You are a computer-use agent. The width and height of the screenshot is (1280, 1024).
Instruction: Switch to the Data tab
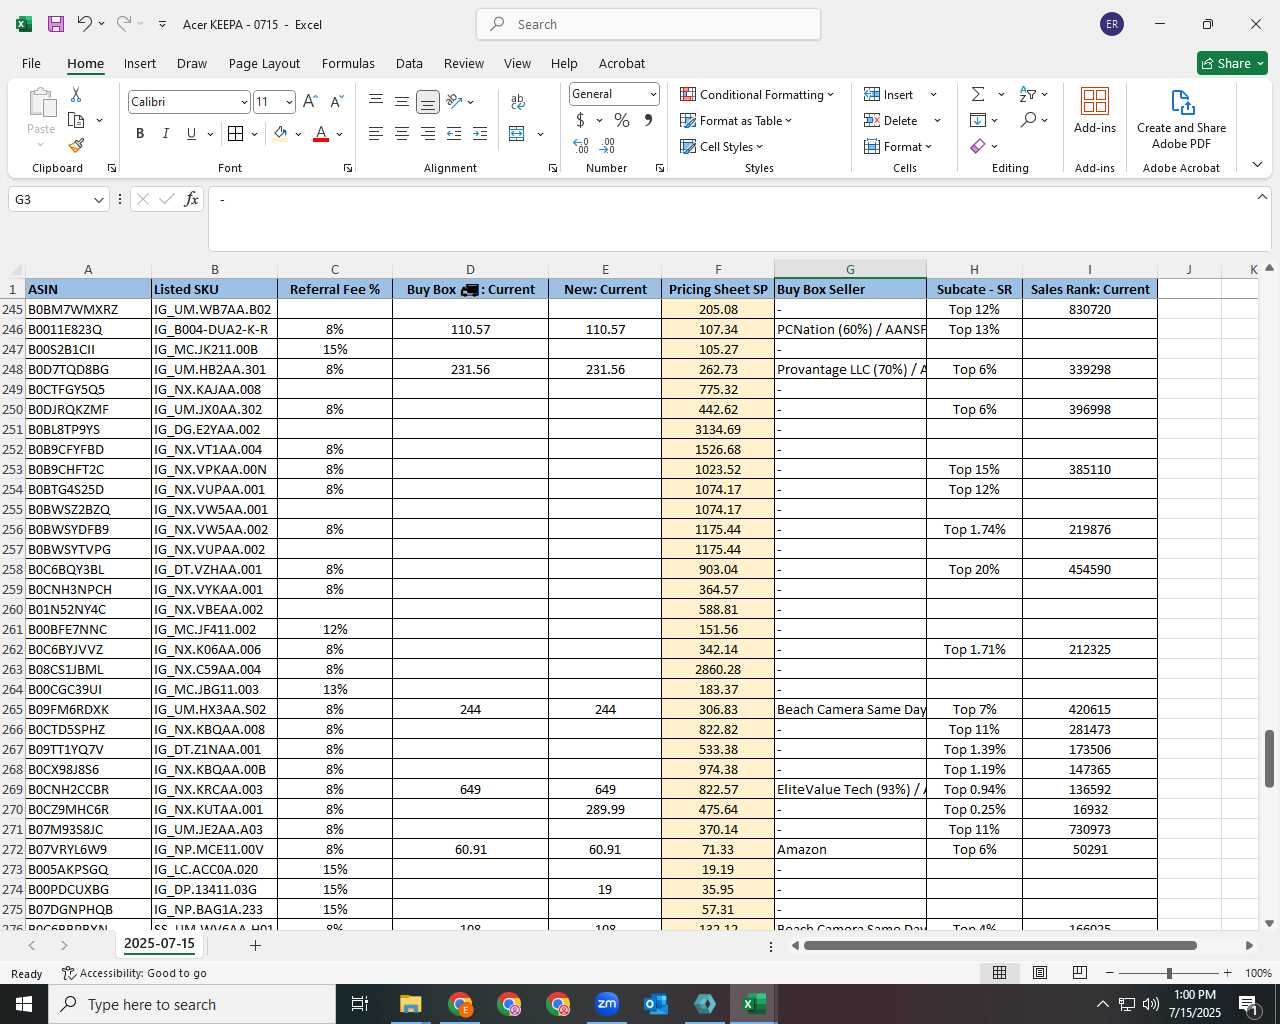[409, 63]
